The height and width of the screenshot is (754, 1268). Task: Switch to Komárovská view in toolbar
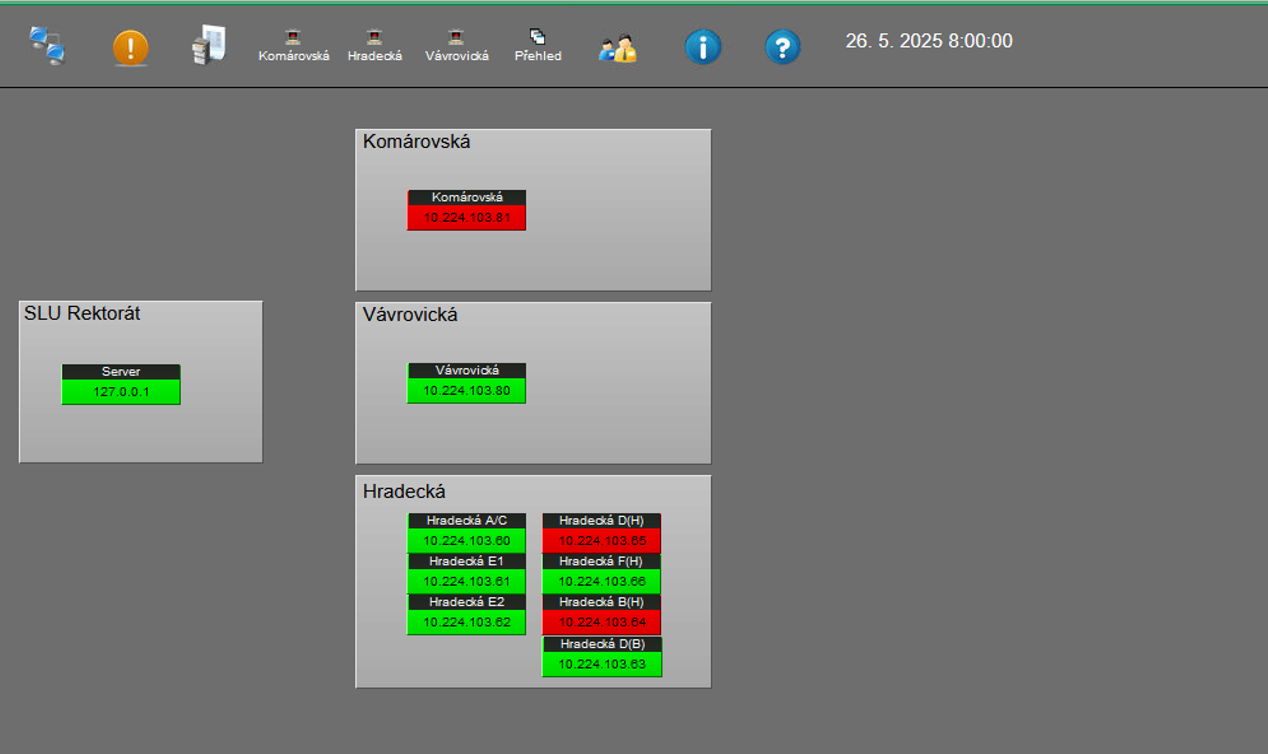tap(293, 46)
